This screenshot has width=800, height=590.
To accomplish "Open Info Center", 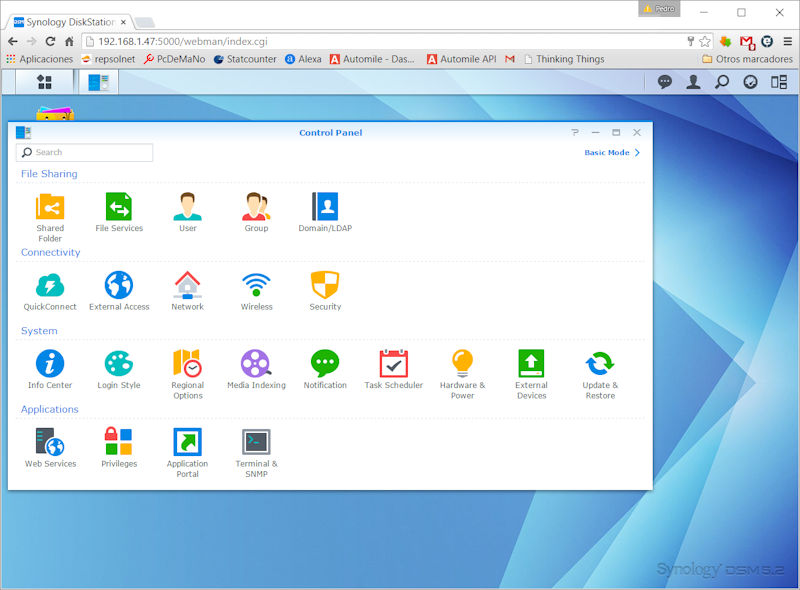I will (50, 370).
